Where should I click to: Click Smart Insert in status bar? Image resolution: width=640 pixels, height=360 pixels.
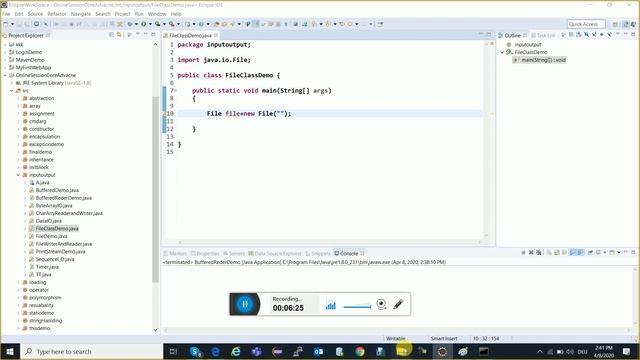444,338
